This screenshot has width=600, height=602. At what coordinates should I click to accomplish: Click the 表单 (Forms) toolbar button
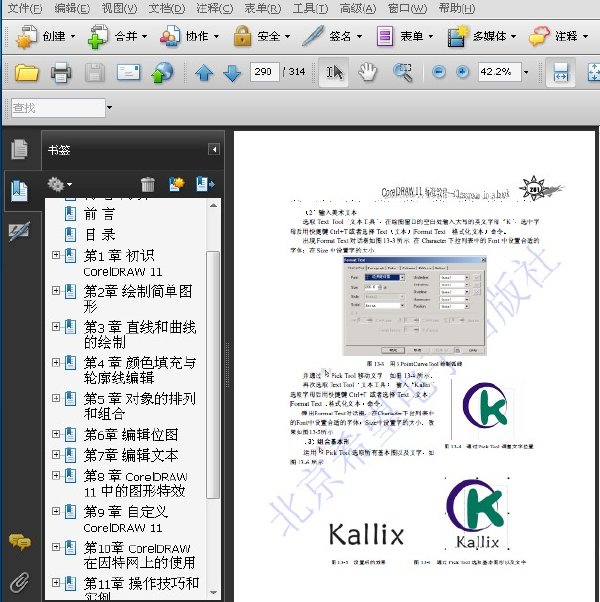405,36
